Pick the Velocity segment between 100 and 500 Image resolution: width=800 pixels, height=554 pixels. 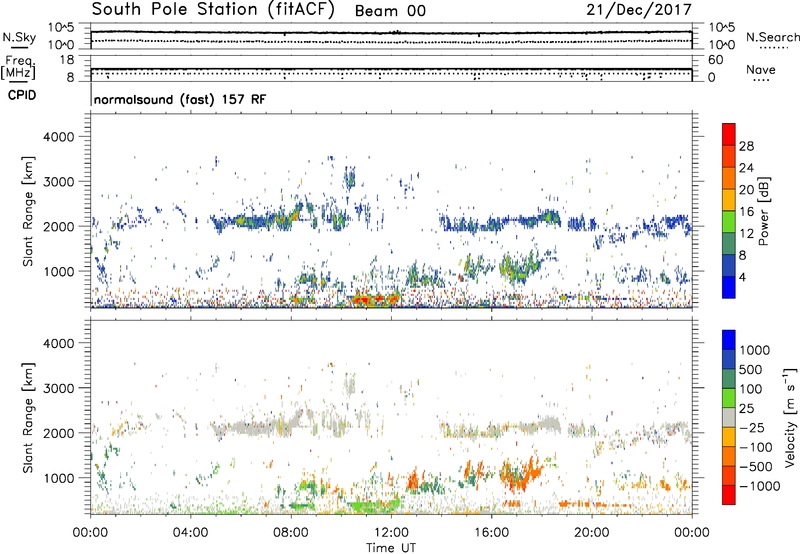click(729, 379)
